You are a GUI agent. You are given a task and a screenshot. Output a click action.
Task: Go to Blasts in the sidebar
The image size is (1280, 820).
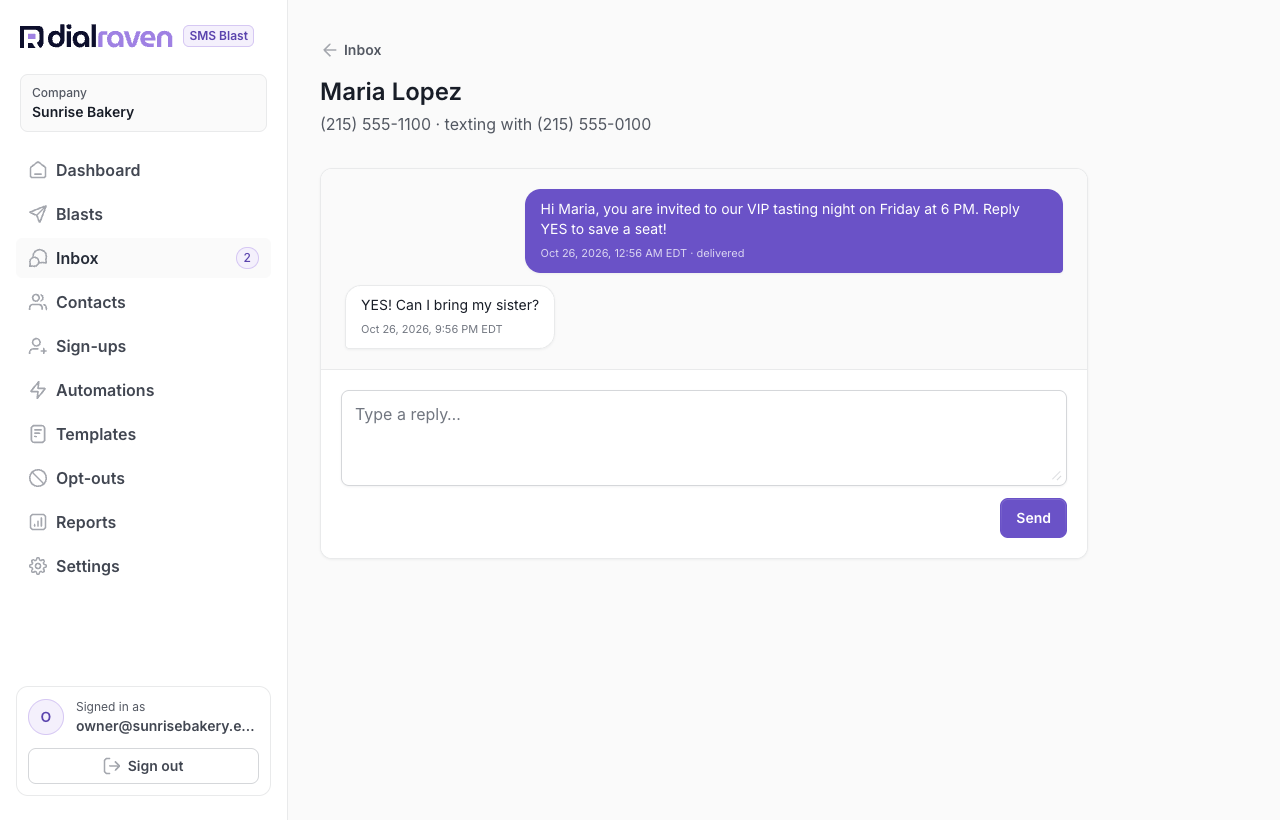click(x=143, y=214)
